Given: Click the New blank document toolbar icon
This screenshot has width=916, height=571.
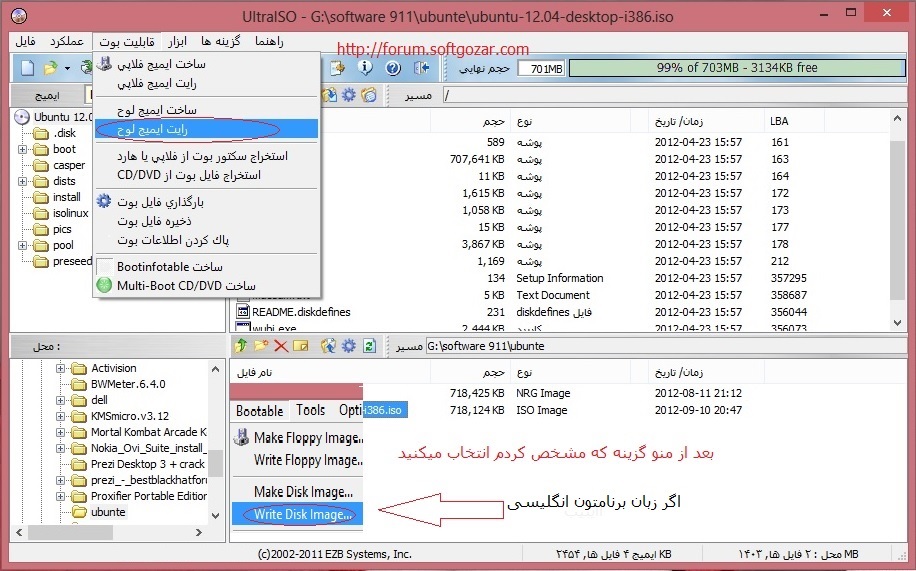Looking at the screenshot, I should [27, 68].
